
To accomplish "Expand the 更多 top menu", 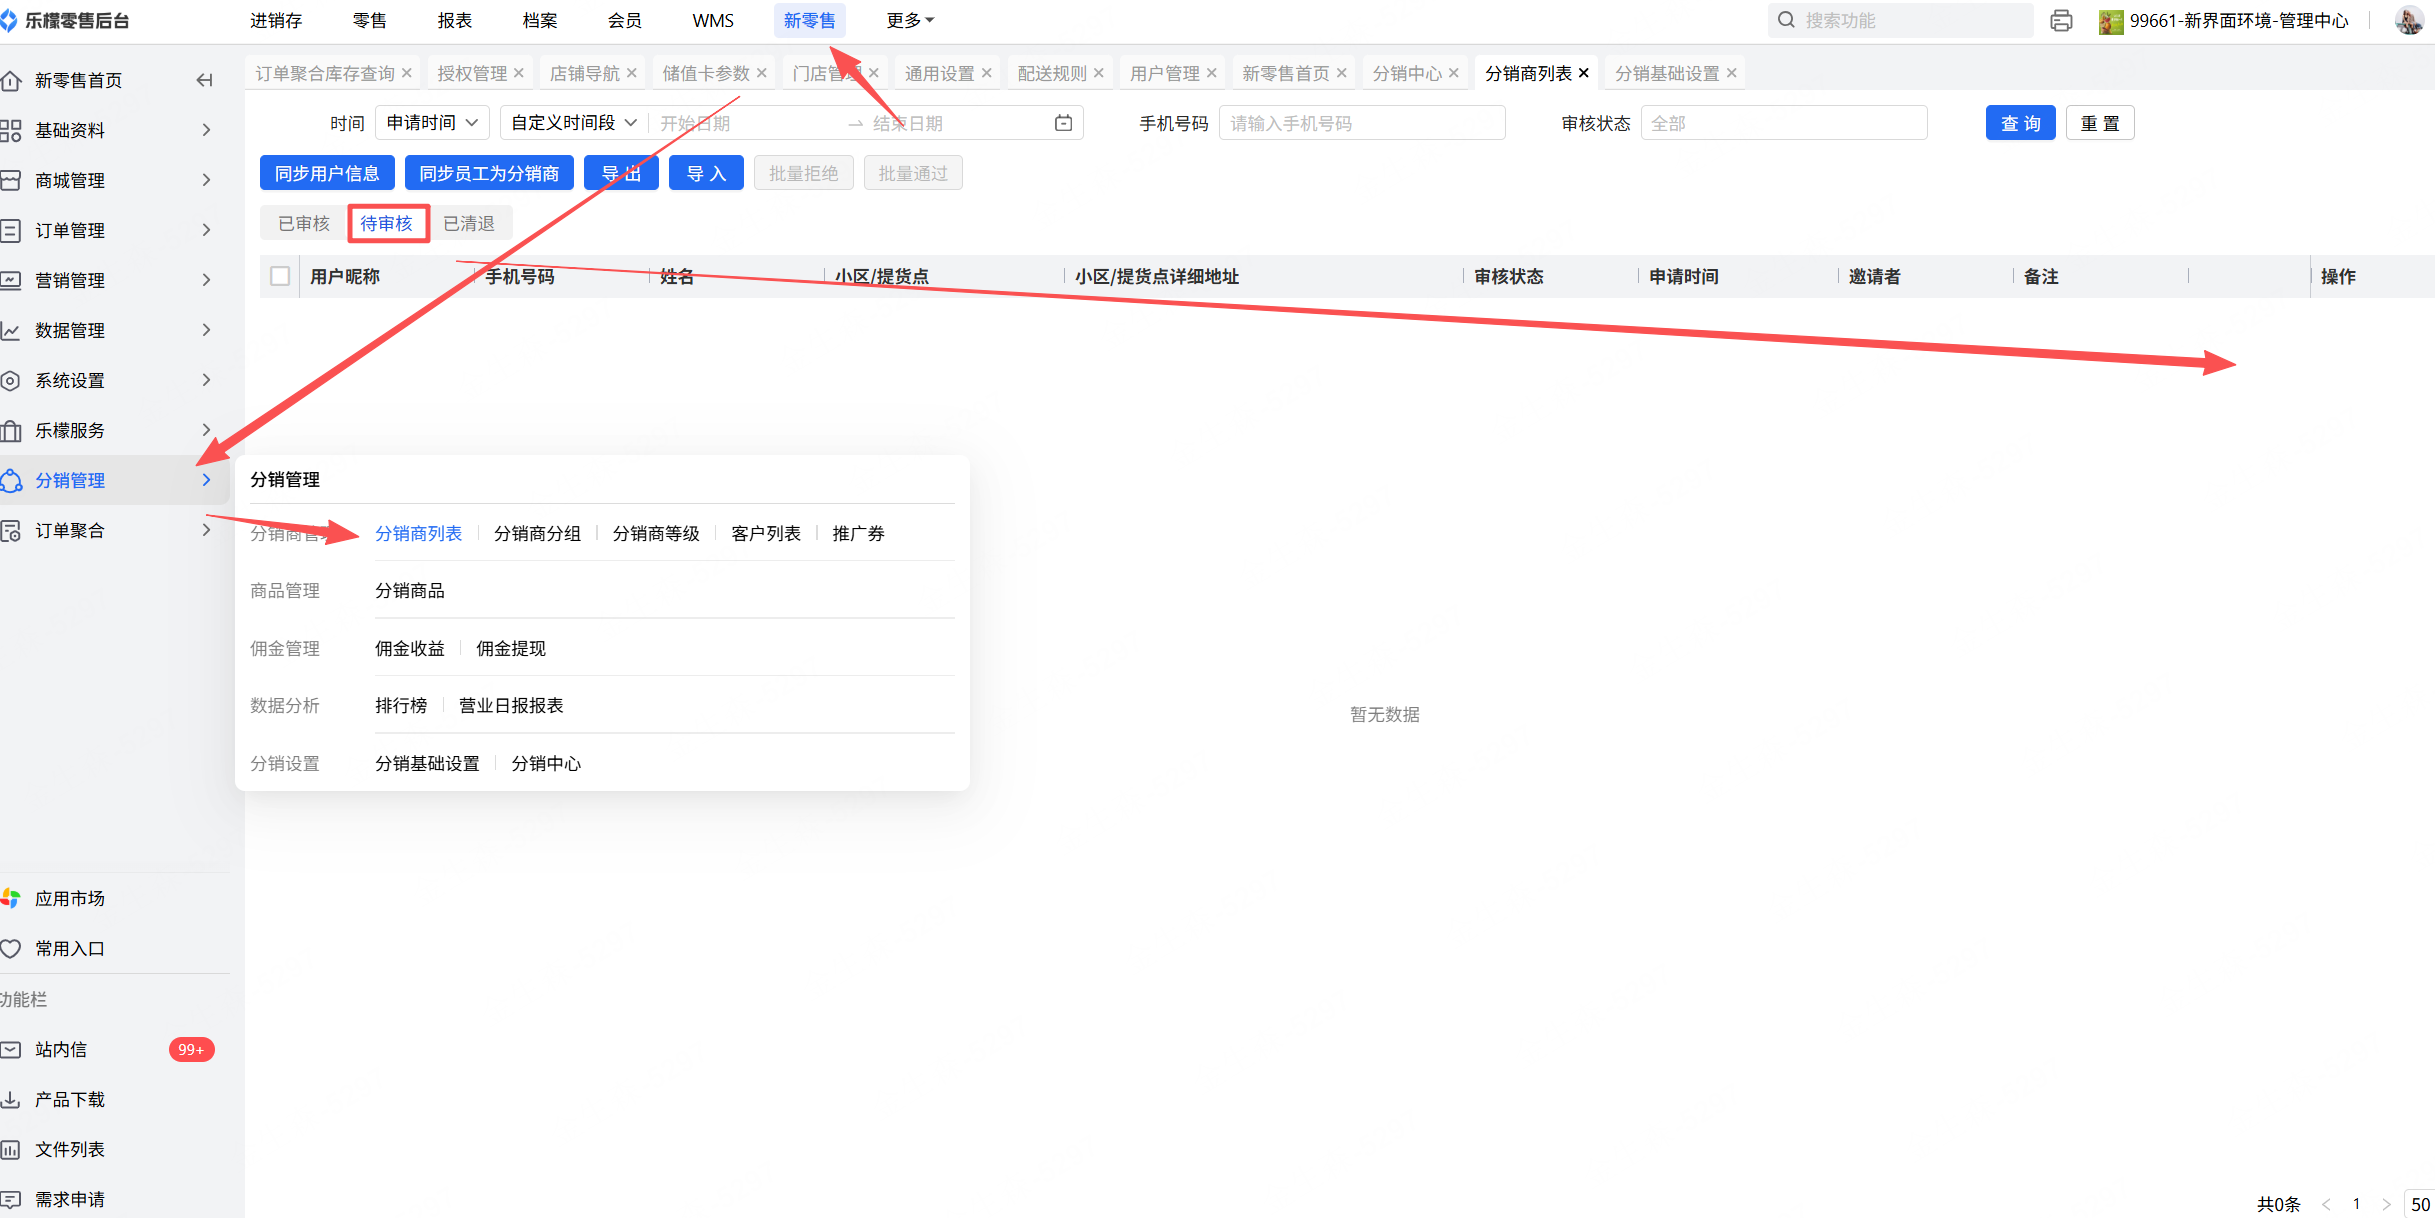I will 909,20.
